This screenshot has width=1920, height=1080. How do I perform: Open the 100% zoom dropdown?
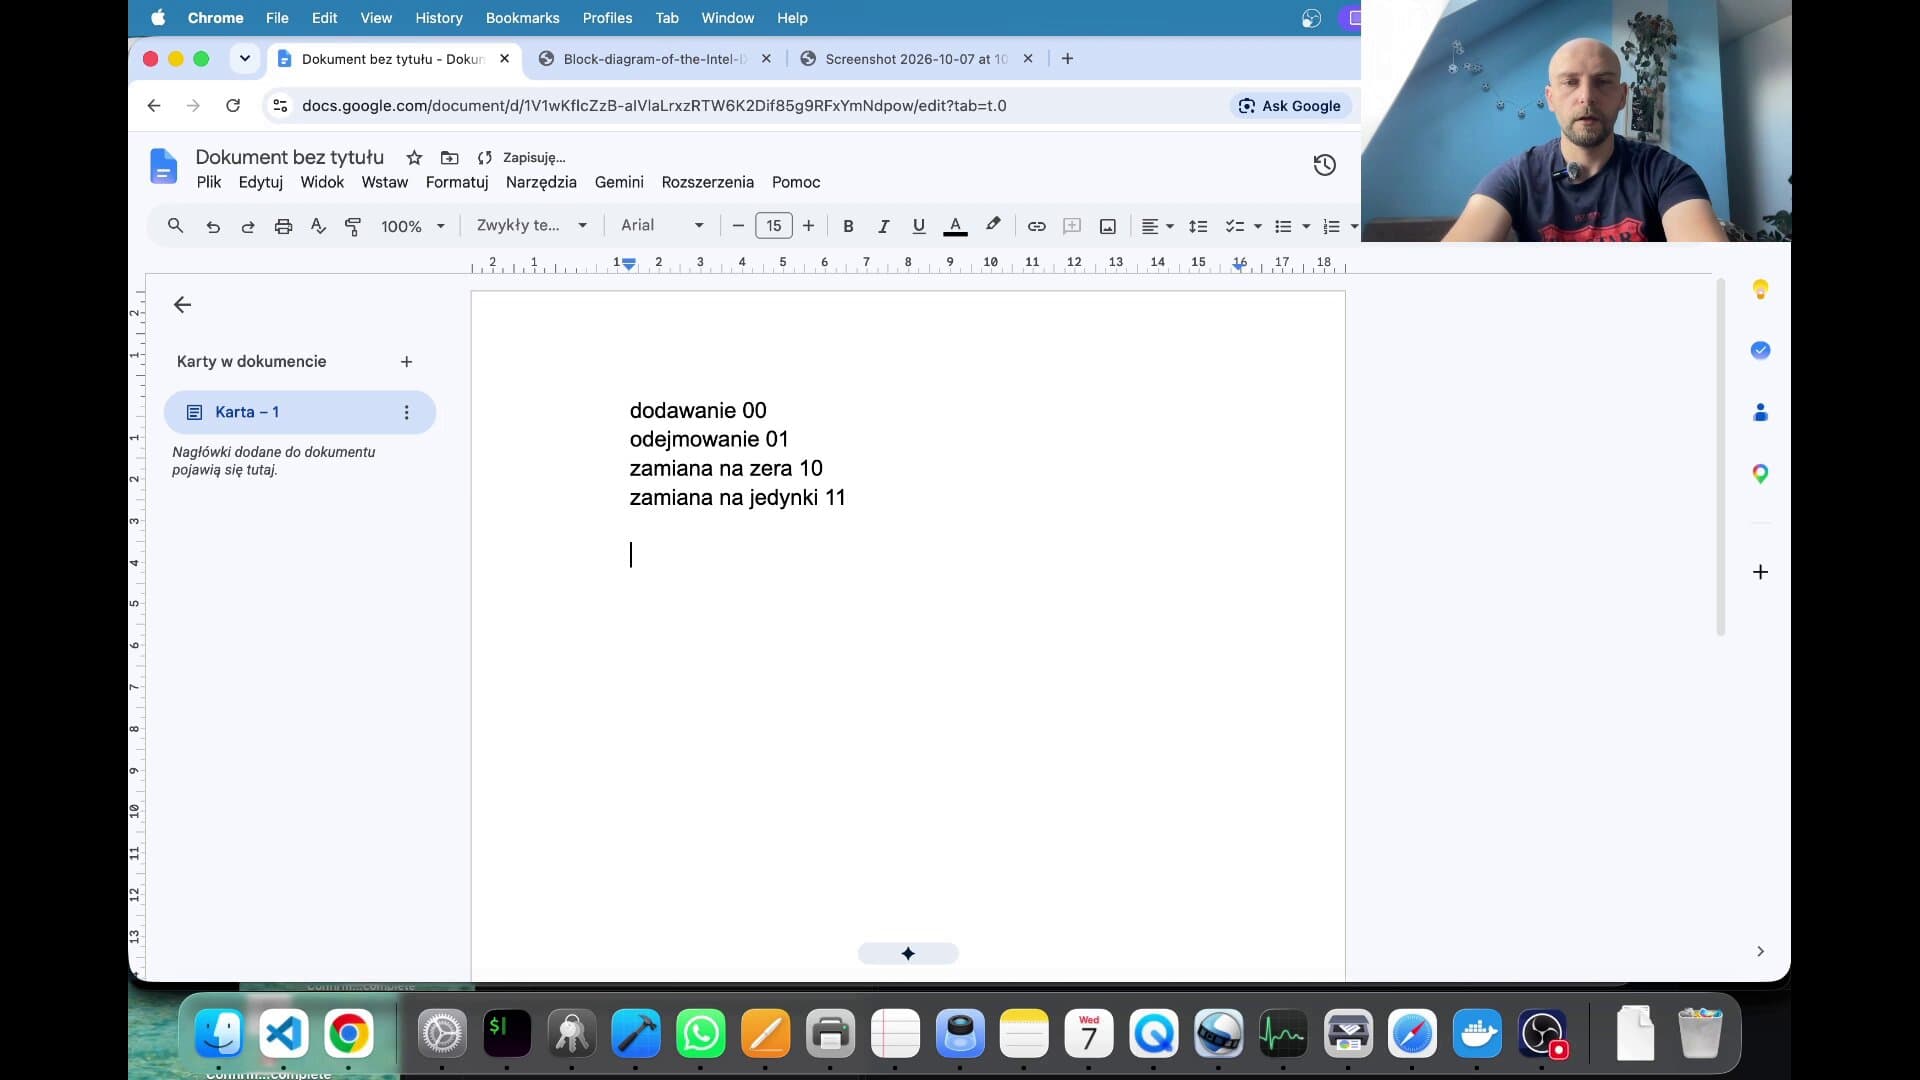(412, 226)
